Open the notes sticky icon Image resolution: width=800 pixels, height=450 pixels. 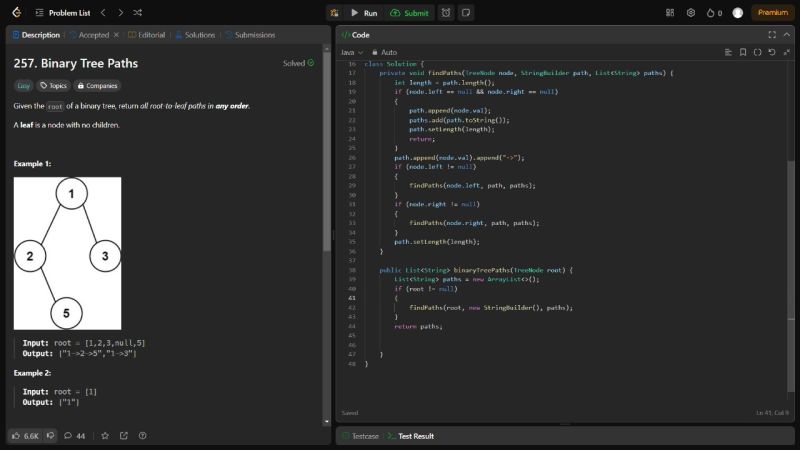[466, 13]
